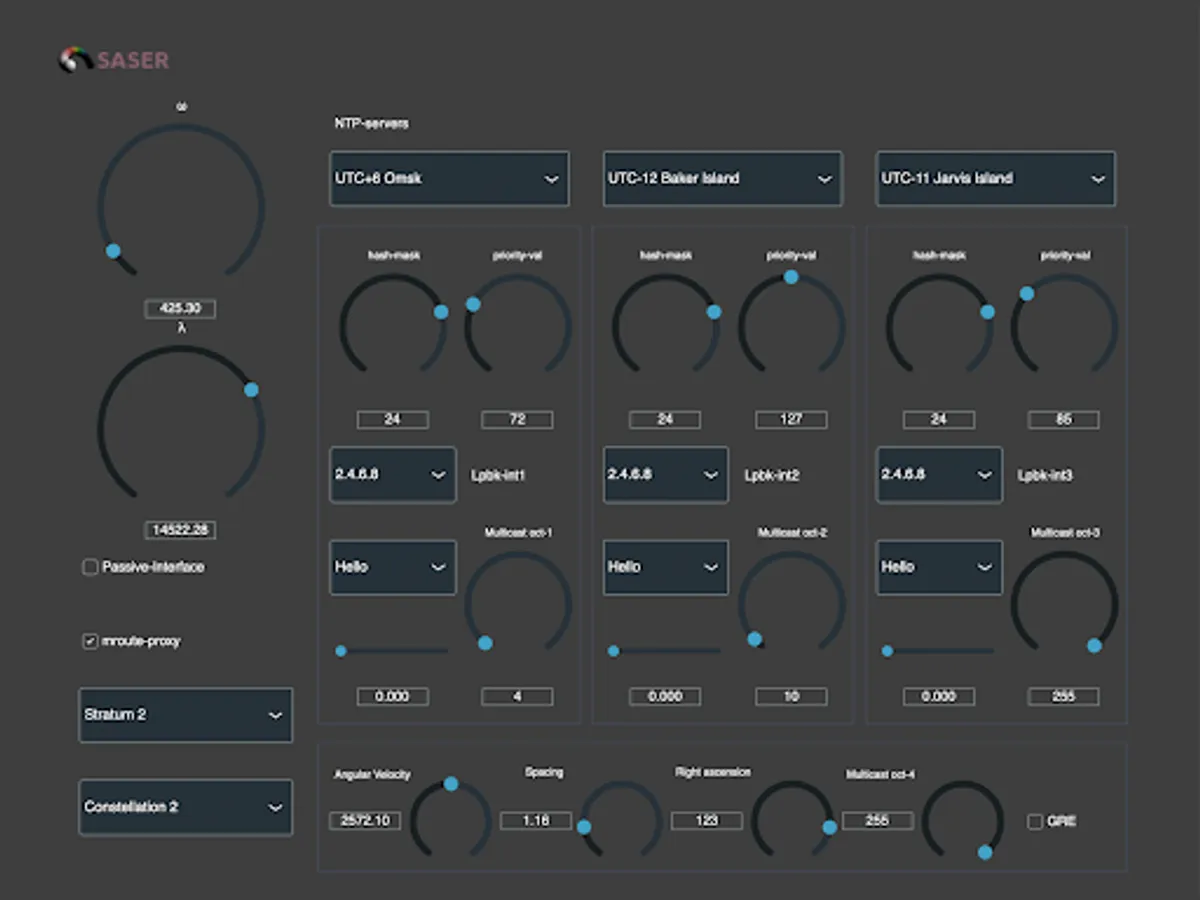
Task: Click the NTP-servers label
Action: tap(371, 123)
